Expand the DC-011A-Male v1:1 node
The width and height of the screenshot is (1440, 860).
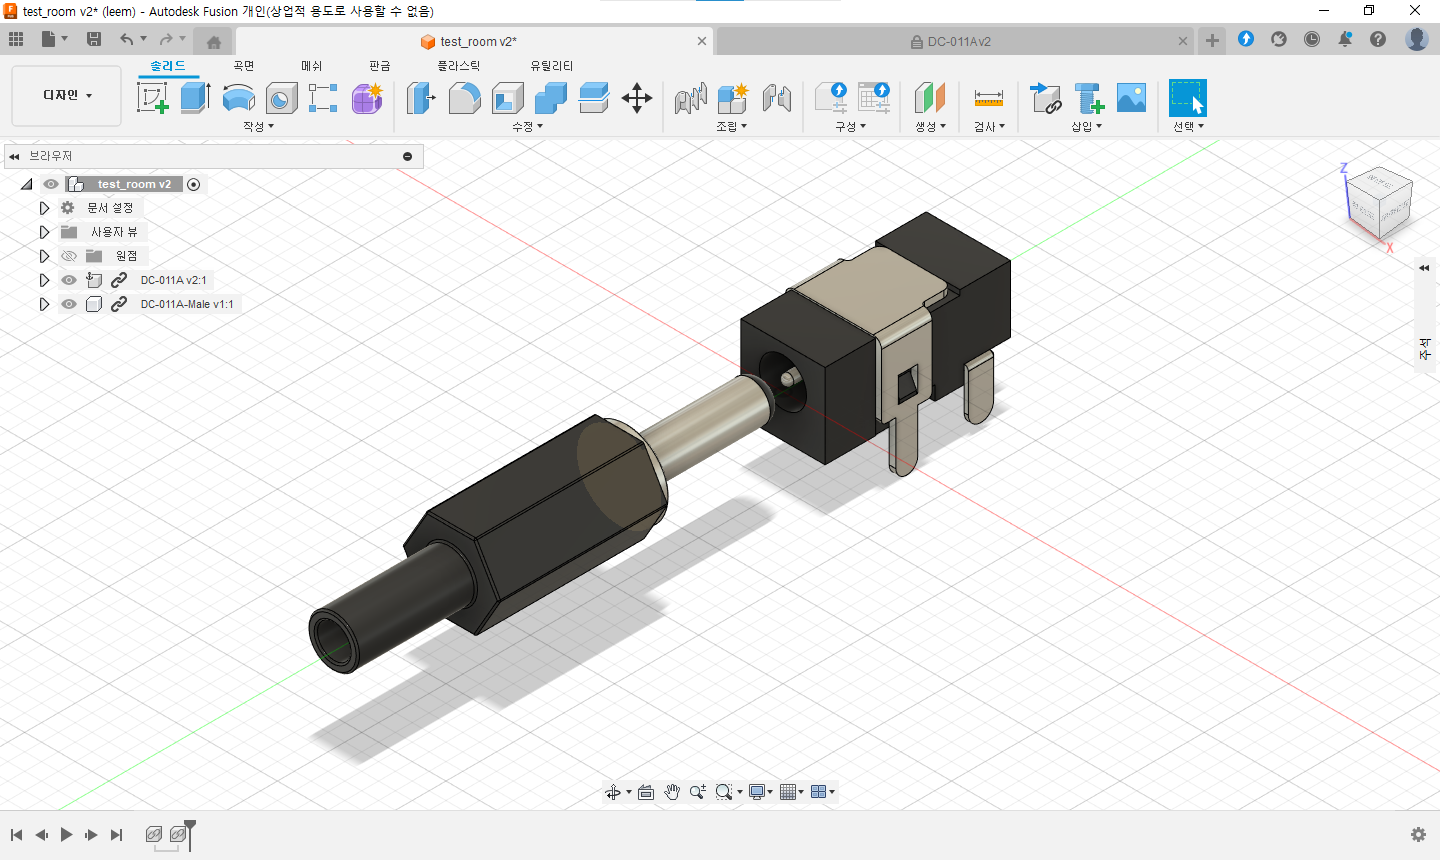point(44,304)
